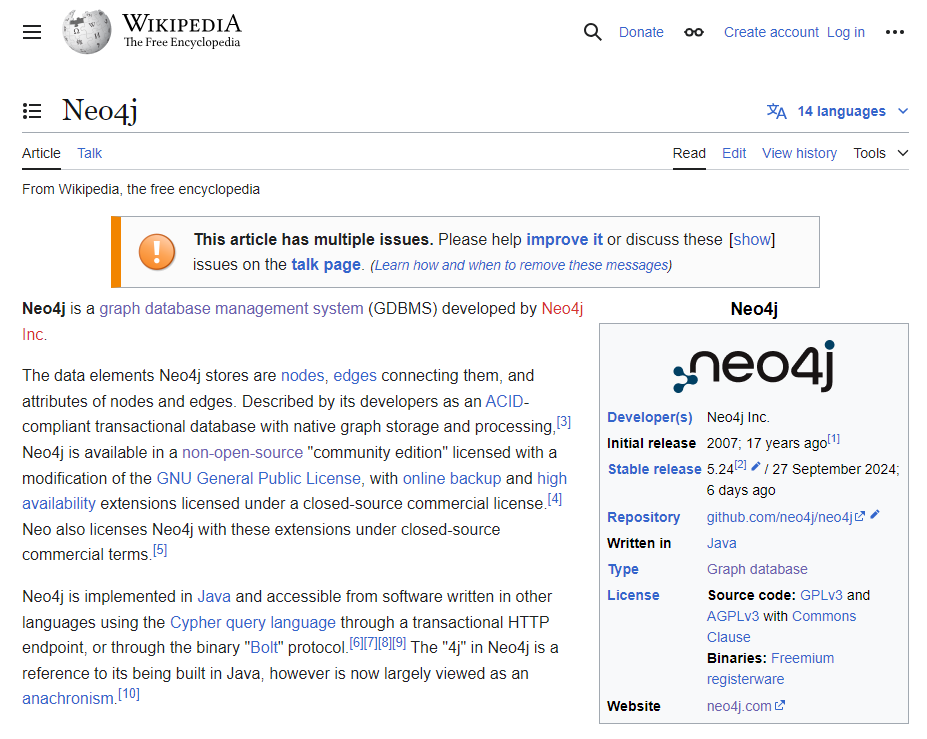Click the orange warning notice icon

157,252
